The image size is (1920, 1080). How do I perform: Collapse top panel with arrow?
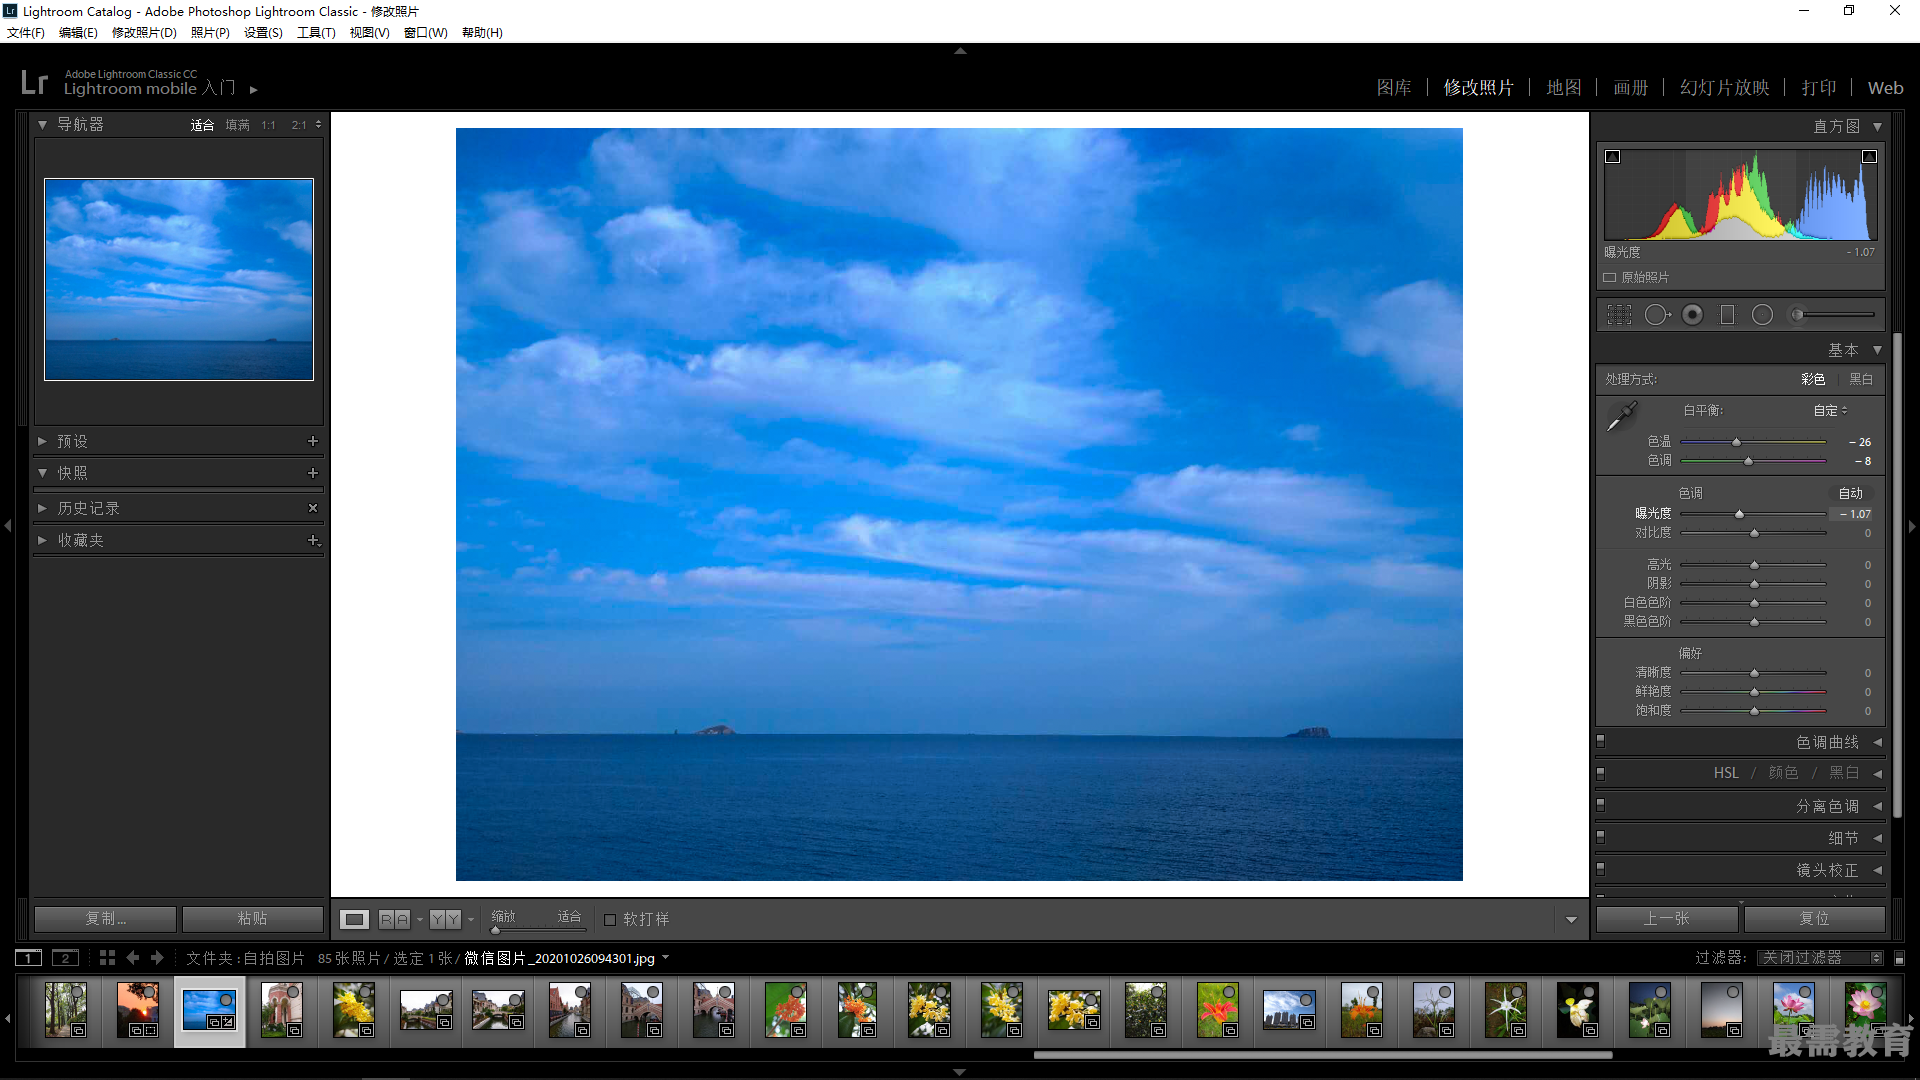(960, 50)
